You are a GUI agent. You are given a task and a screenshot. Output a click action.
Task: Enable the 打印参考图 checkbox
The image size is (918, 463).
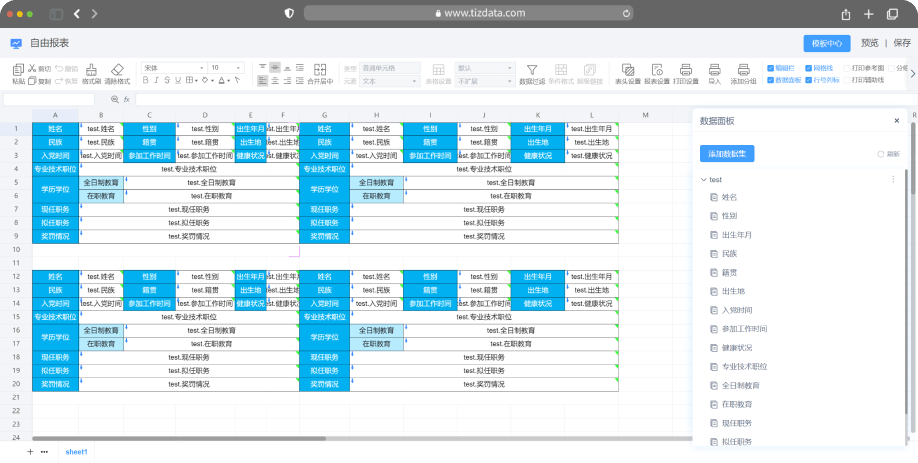(847, 68)
